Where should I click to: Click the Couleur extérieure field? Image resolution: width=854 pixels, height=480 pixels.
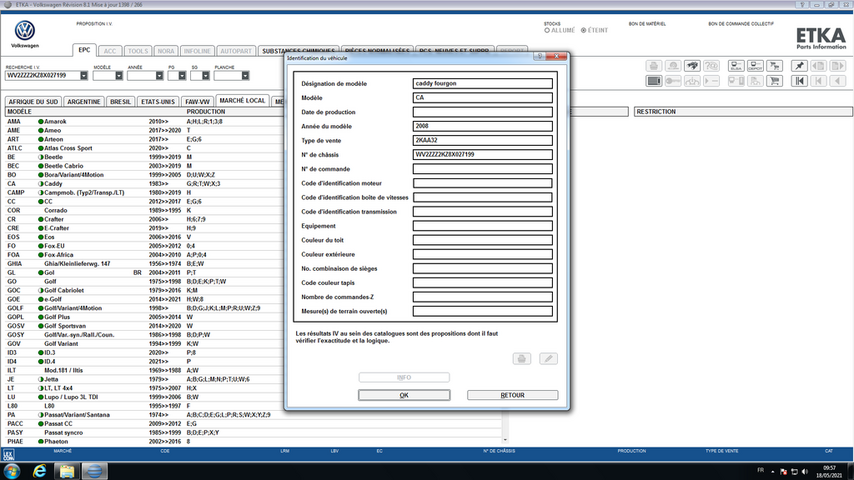pyautogui.click(x=483, y=254)
